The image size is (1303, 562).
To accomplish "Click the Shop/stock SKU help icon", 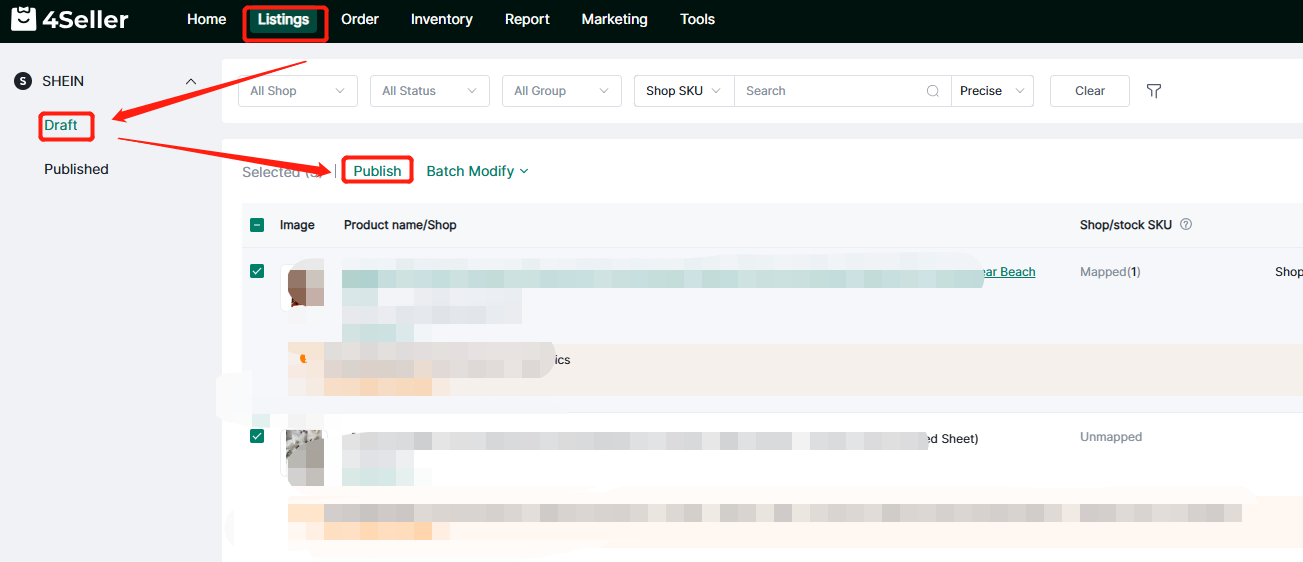I will tap(1186, 225).
